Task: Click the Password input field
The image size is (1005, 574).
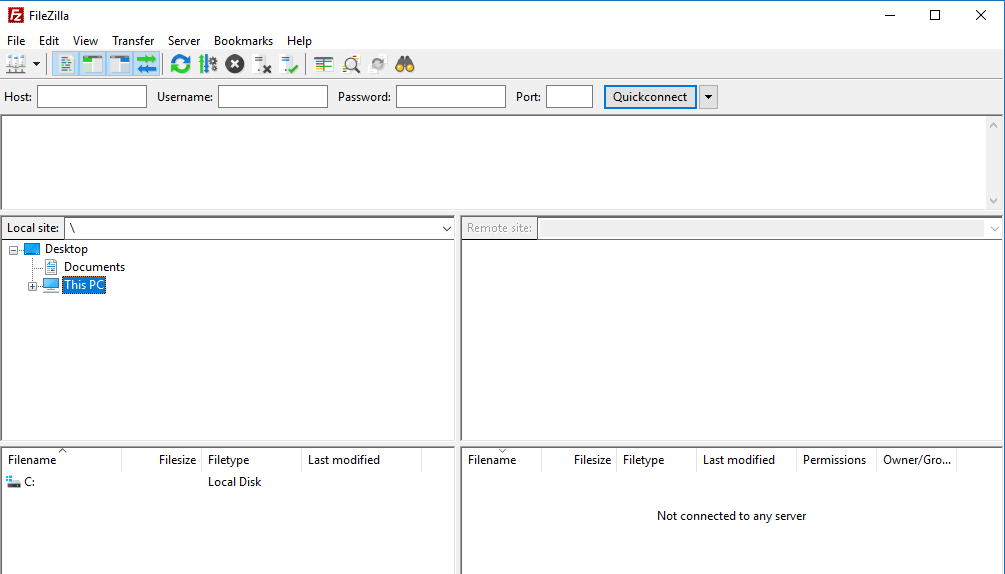Action: click(451, 97)
